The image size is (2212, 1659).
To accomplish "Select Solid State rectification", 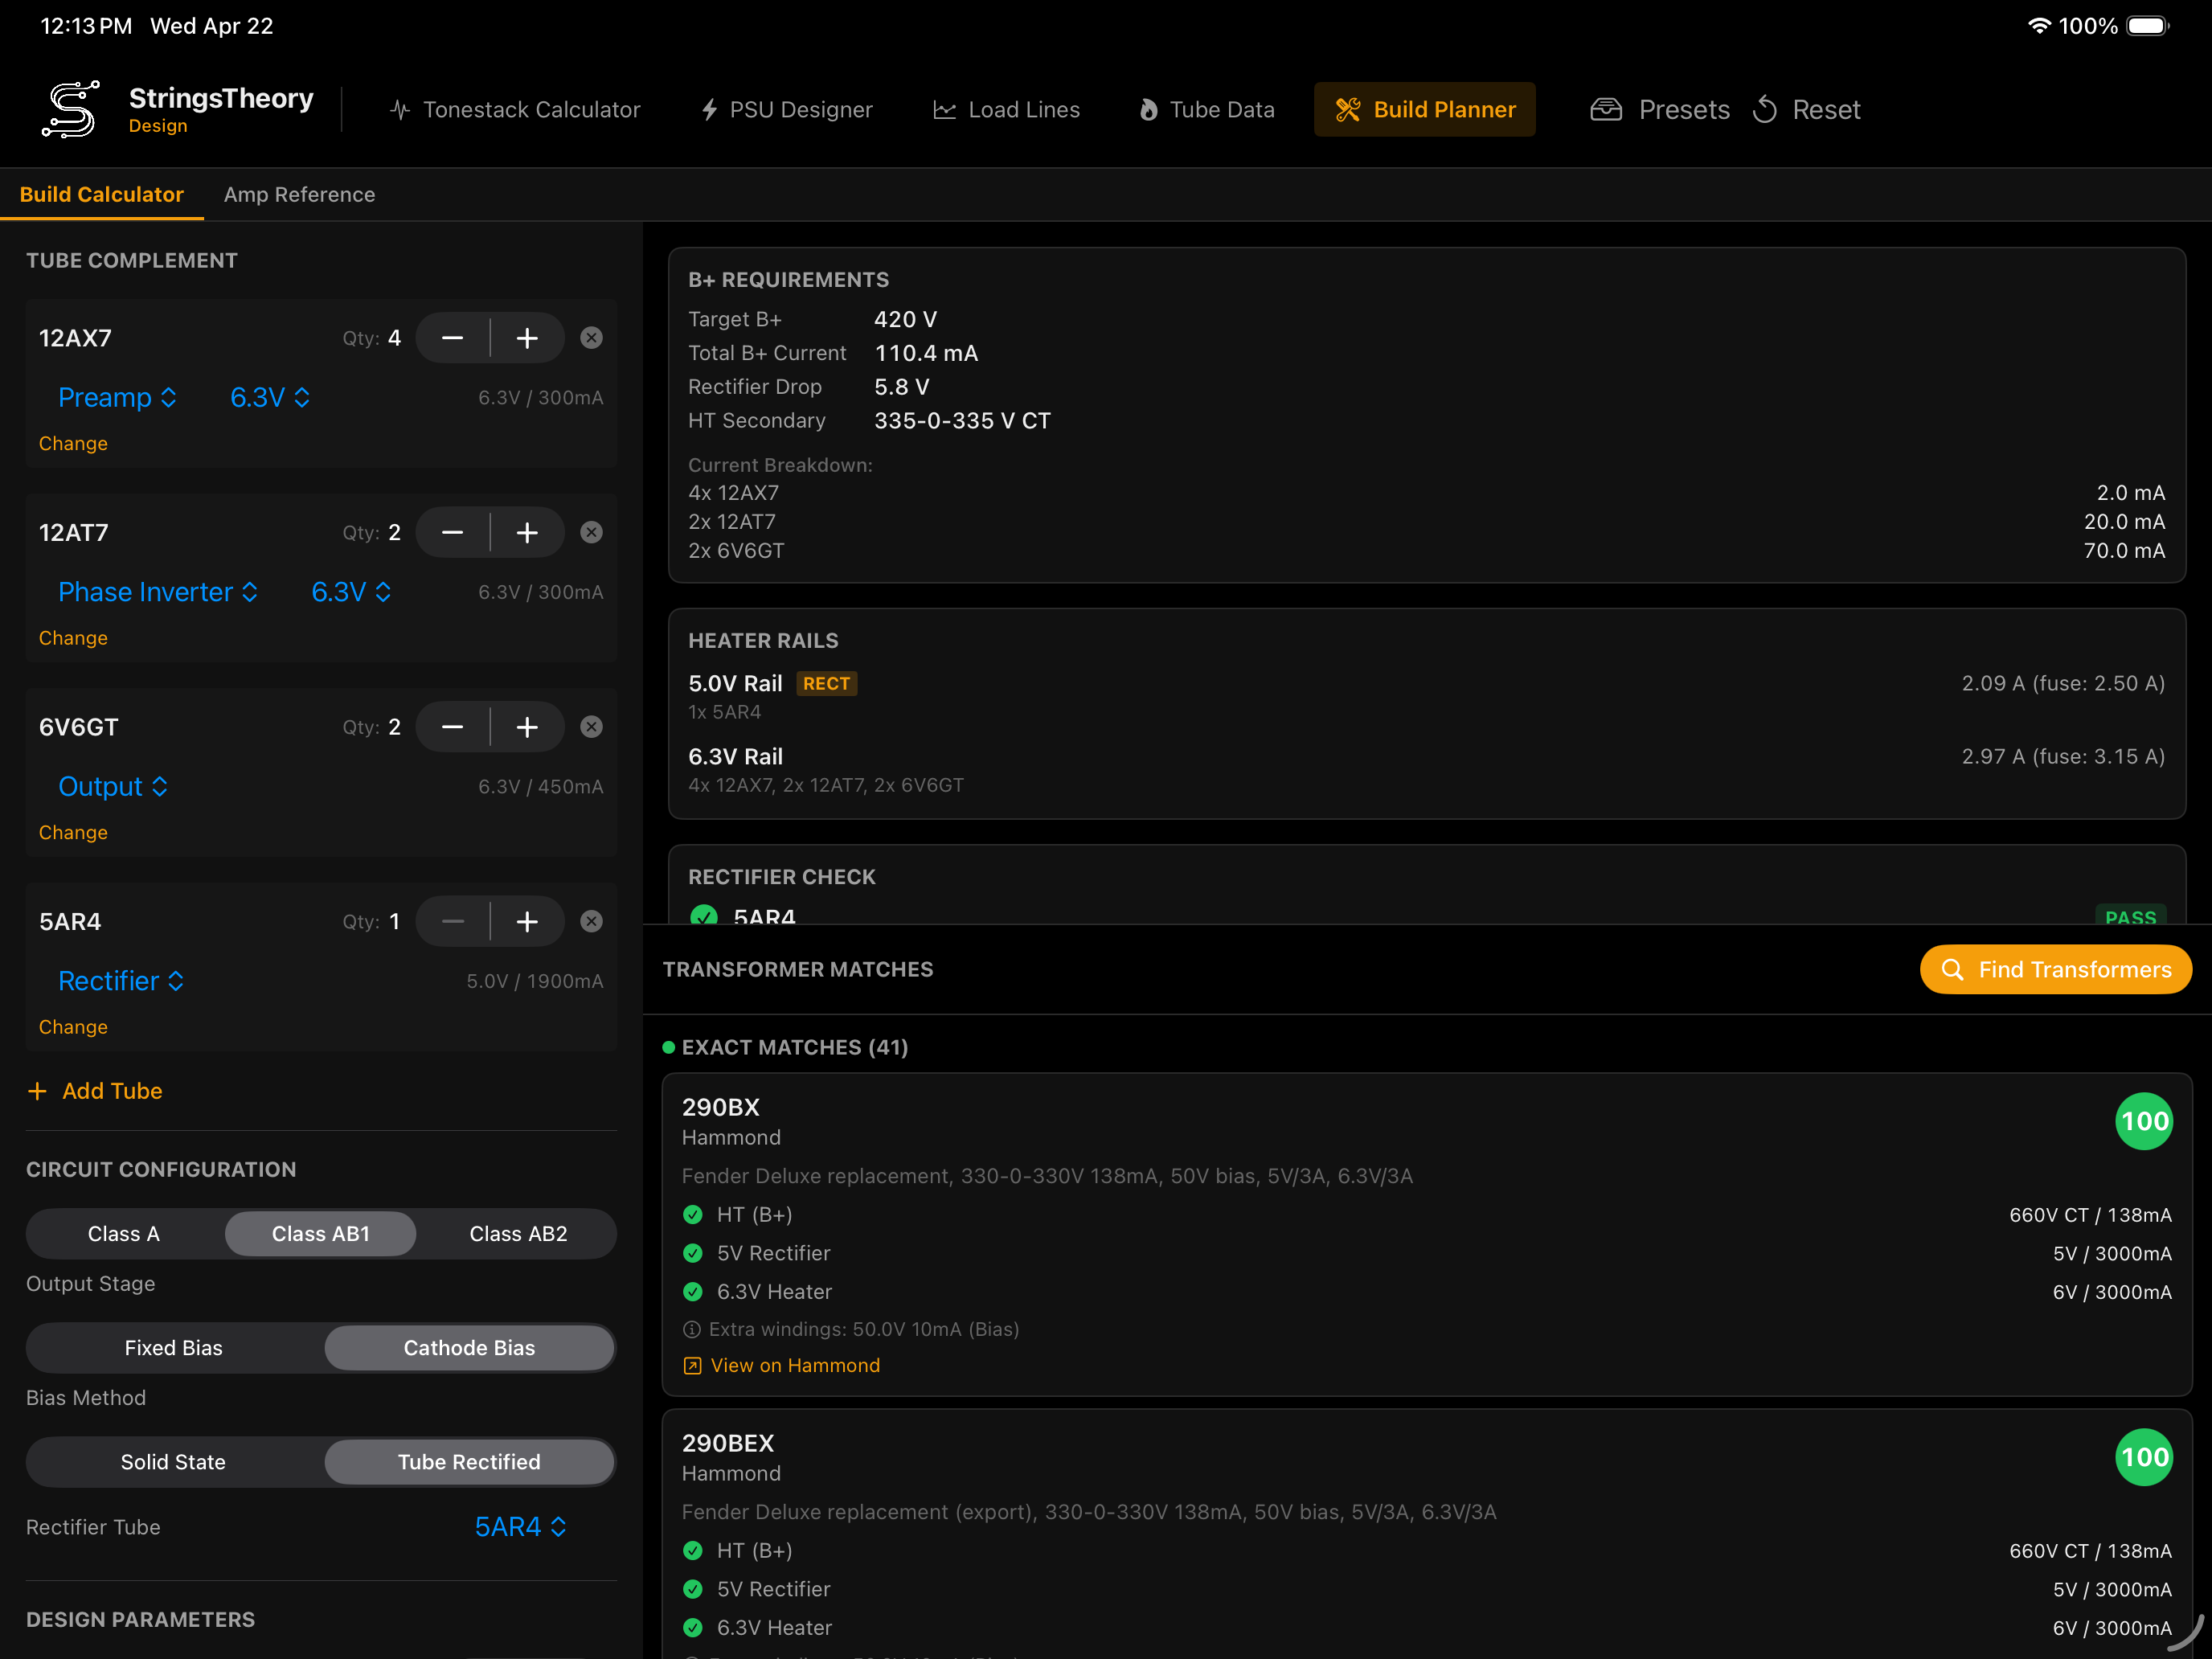I will 174,1462.
